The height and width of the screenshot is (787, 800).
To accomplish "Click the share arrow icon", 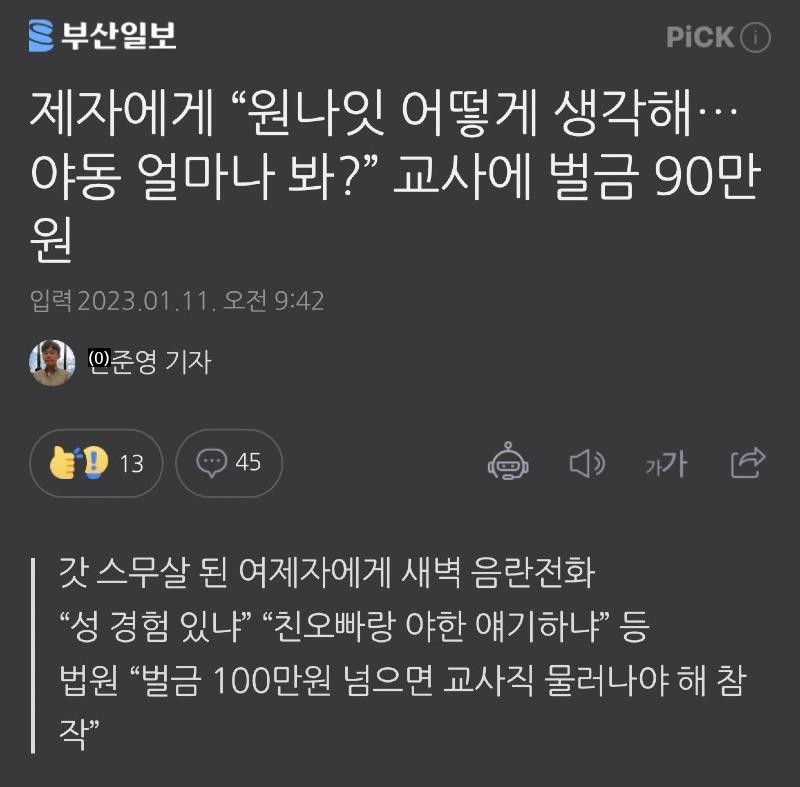I will 748,463.
